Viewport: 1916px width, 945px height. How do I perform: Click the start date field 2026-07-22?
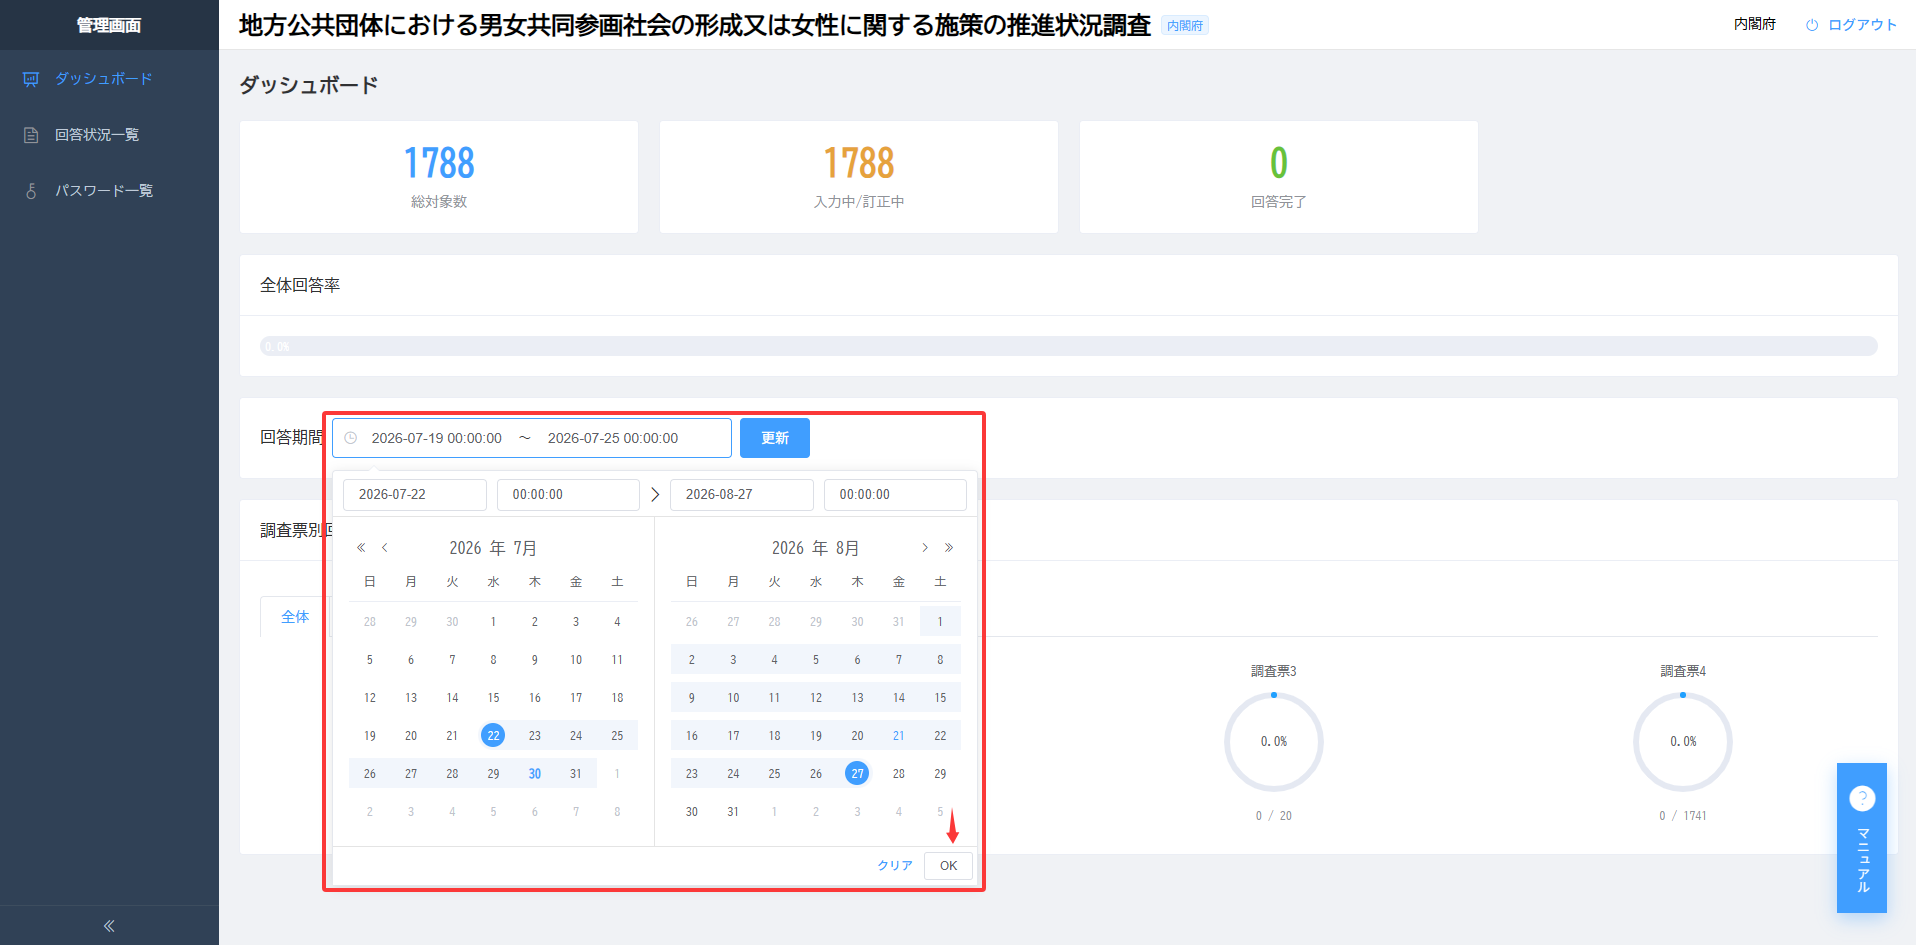click(x=415, y=494)
